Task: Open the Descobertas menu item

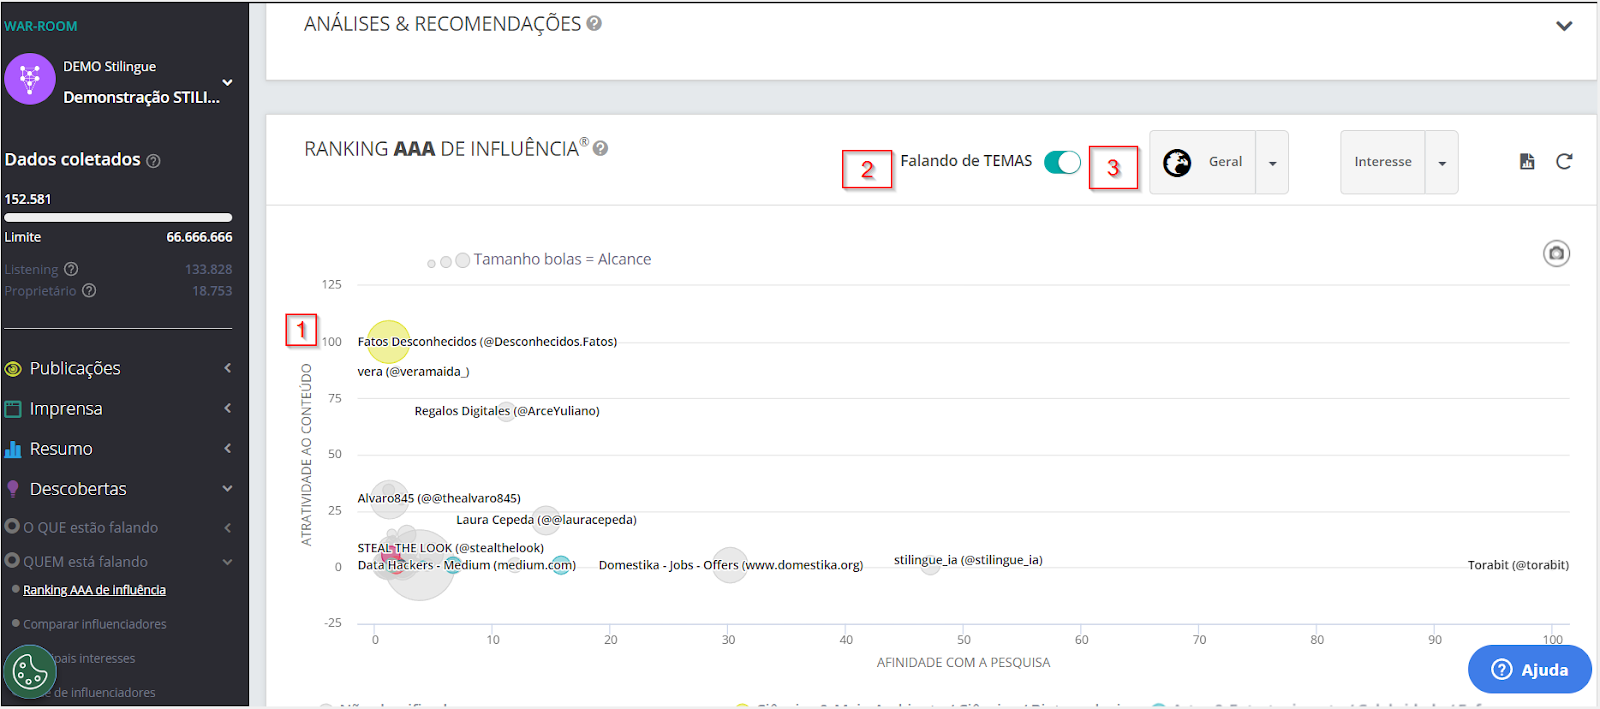Action: point(78,489)
